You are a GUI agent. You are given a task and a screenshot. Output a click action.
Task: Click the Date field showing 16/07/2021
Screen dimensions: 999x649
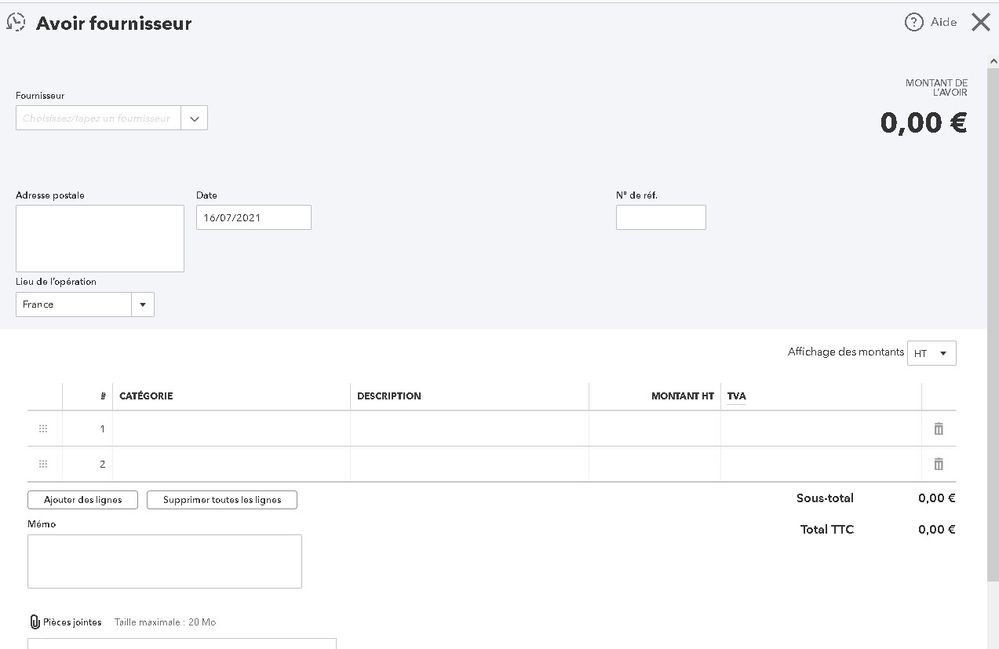(x=253, y=217)
